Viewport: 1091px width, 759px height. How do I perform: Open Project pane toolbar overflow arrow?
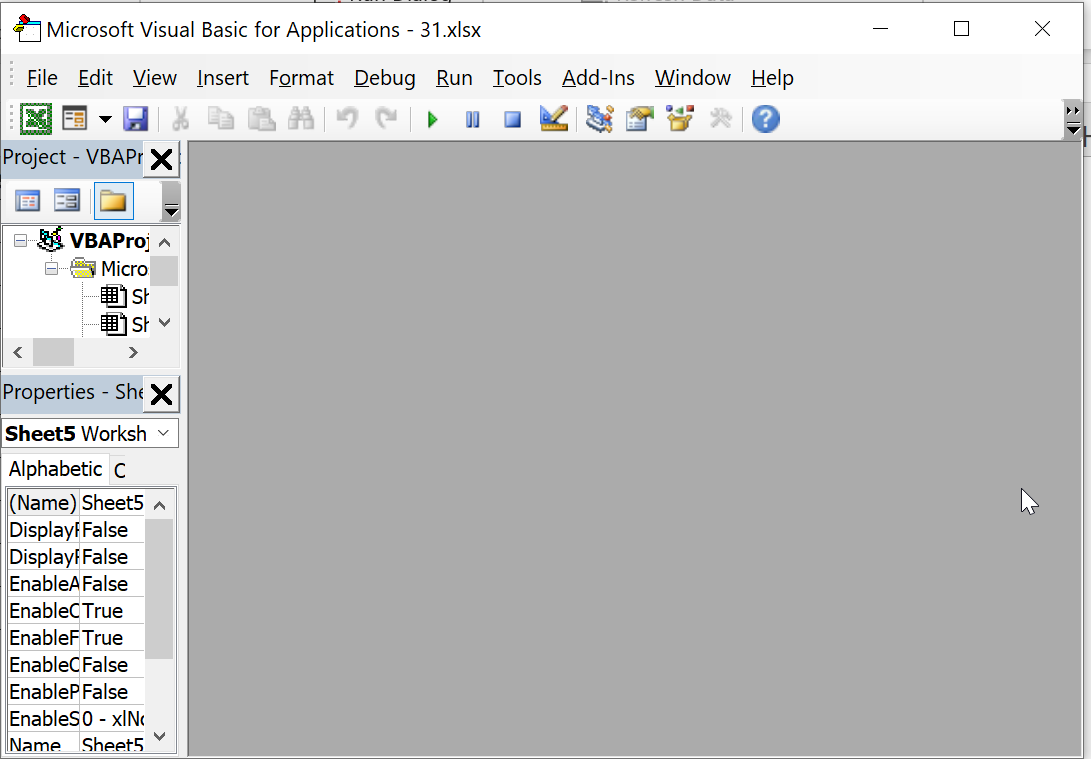tap(171, 202)
